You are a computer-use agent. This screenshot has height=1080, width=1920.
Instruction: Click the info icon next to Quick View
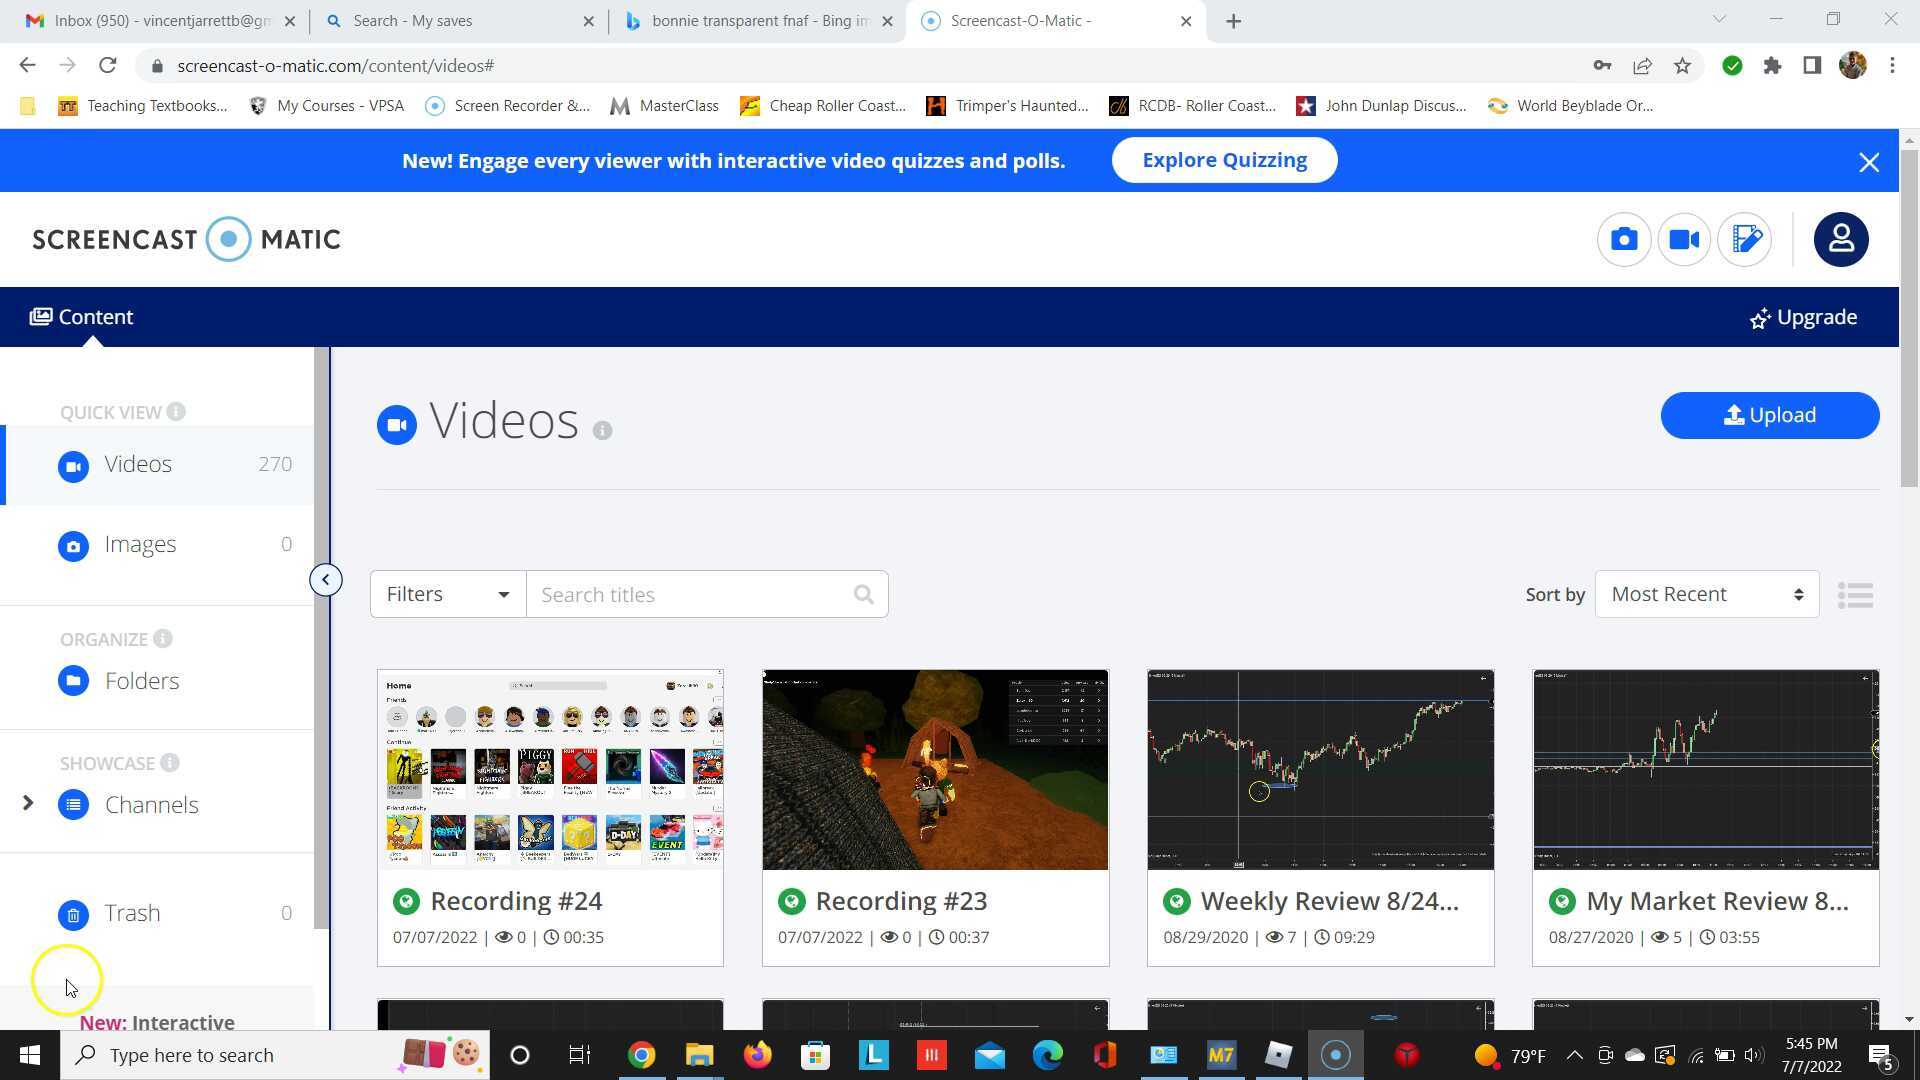coord(176,412)
